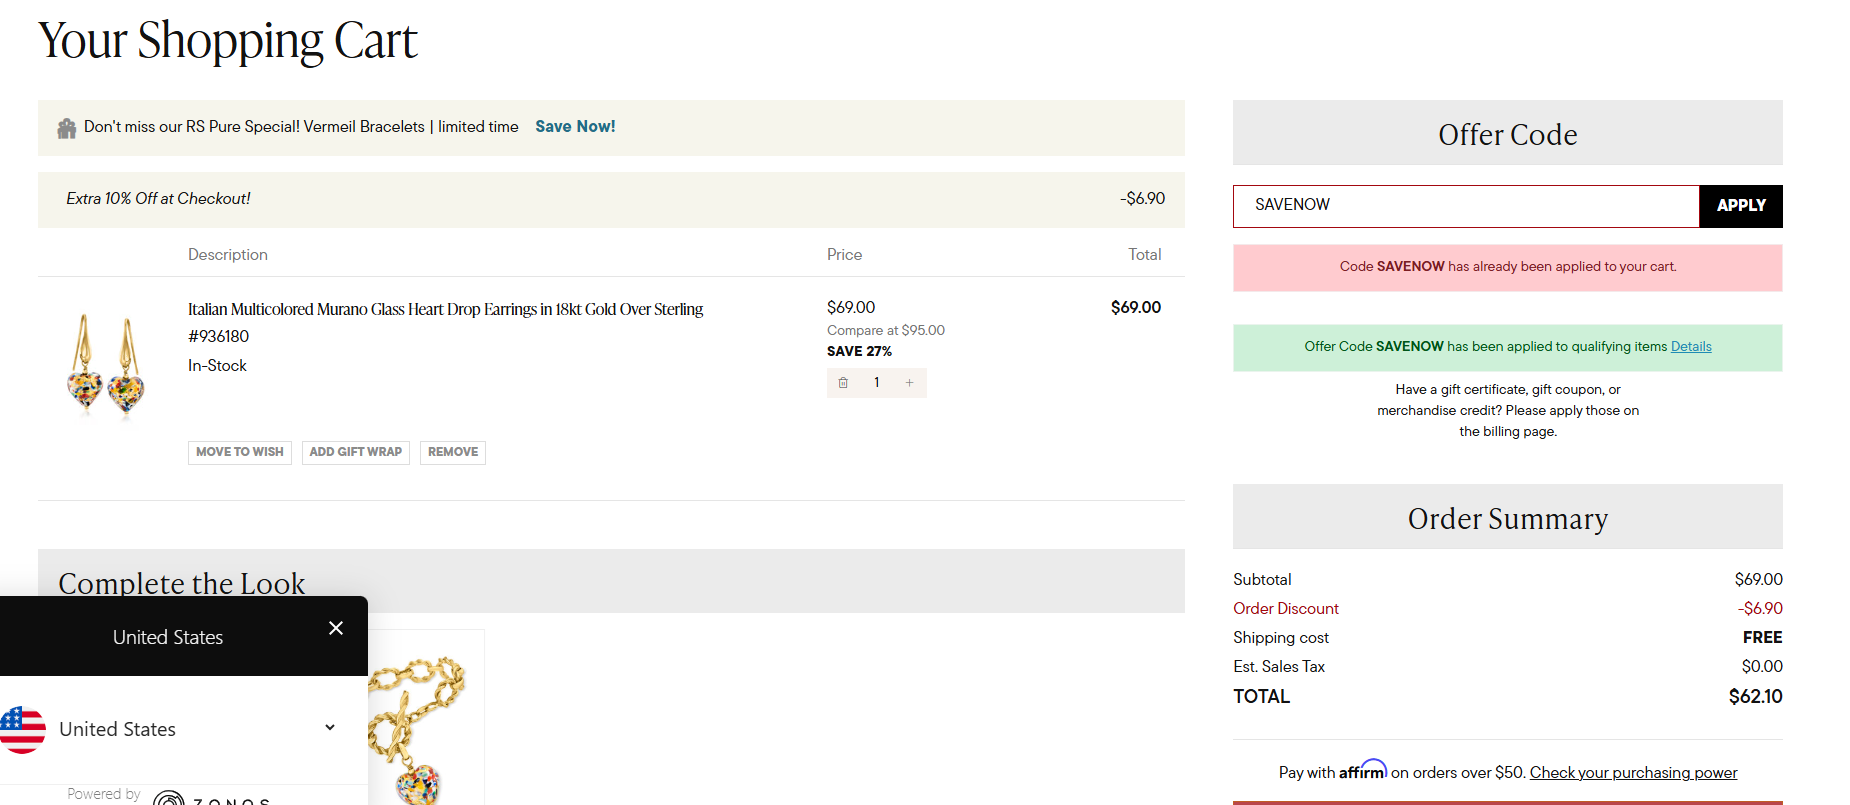Open the Check your purchasing power link
Image resolution: width=1850 pixels, height=805 pixels.
[x=1633, y=773]
